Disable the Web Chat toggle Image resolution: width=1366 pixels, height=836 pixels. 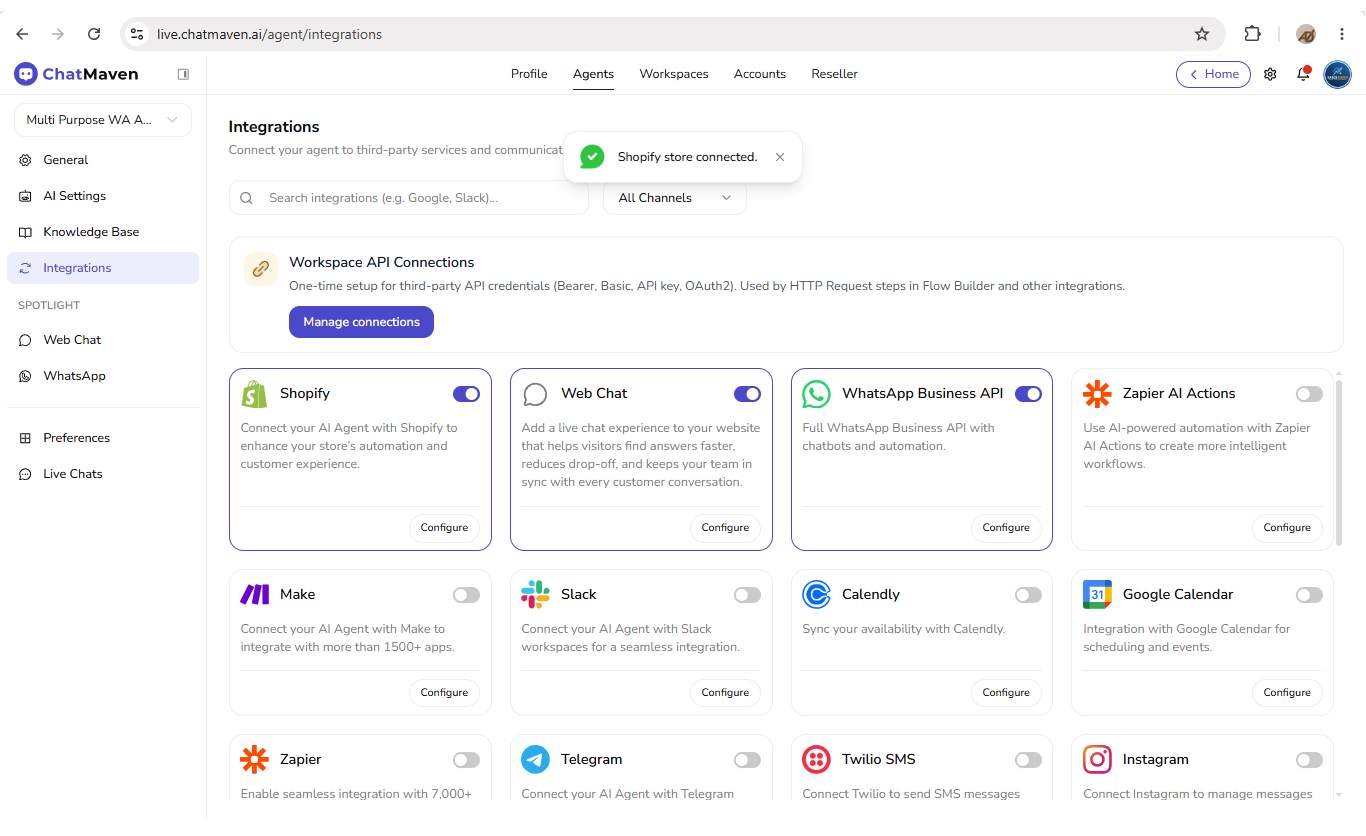tap(747, 394)
